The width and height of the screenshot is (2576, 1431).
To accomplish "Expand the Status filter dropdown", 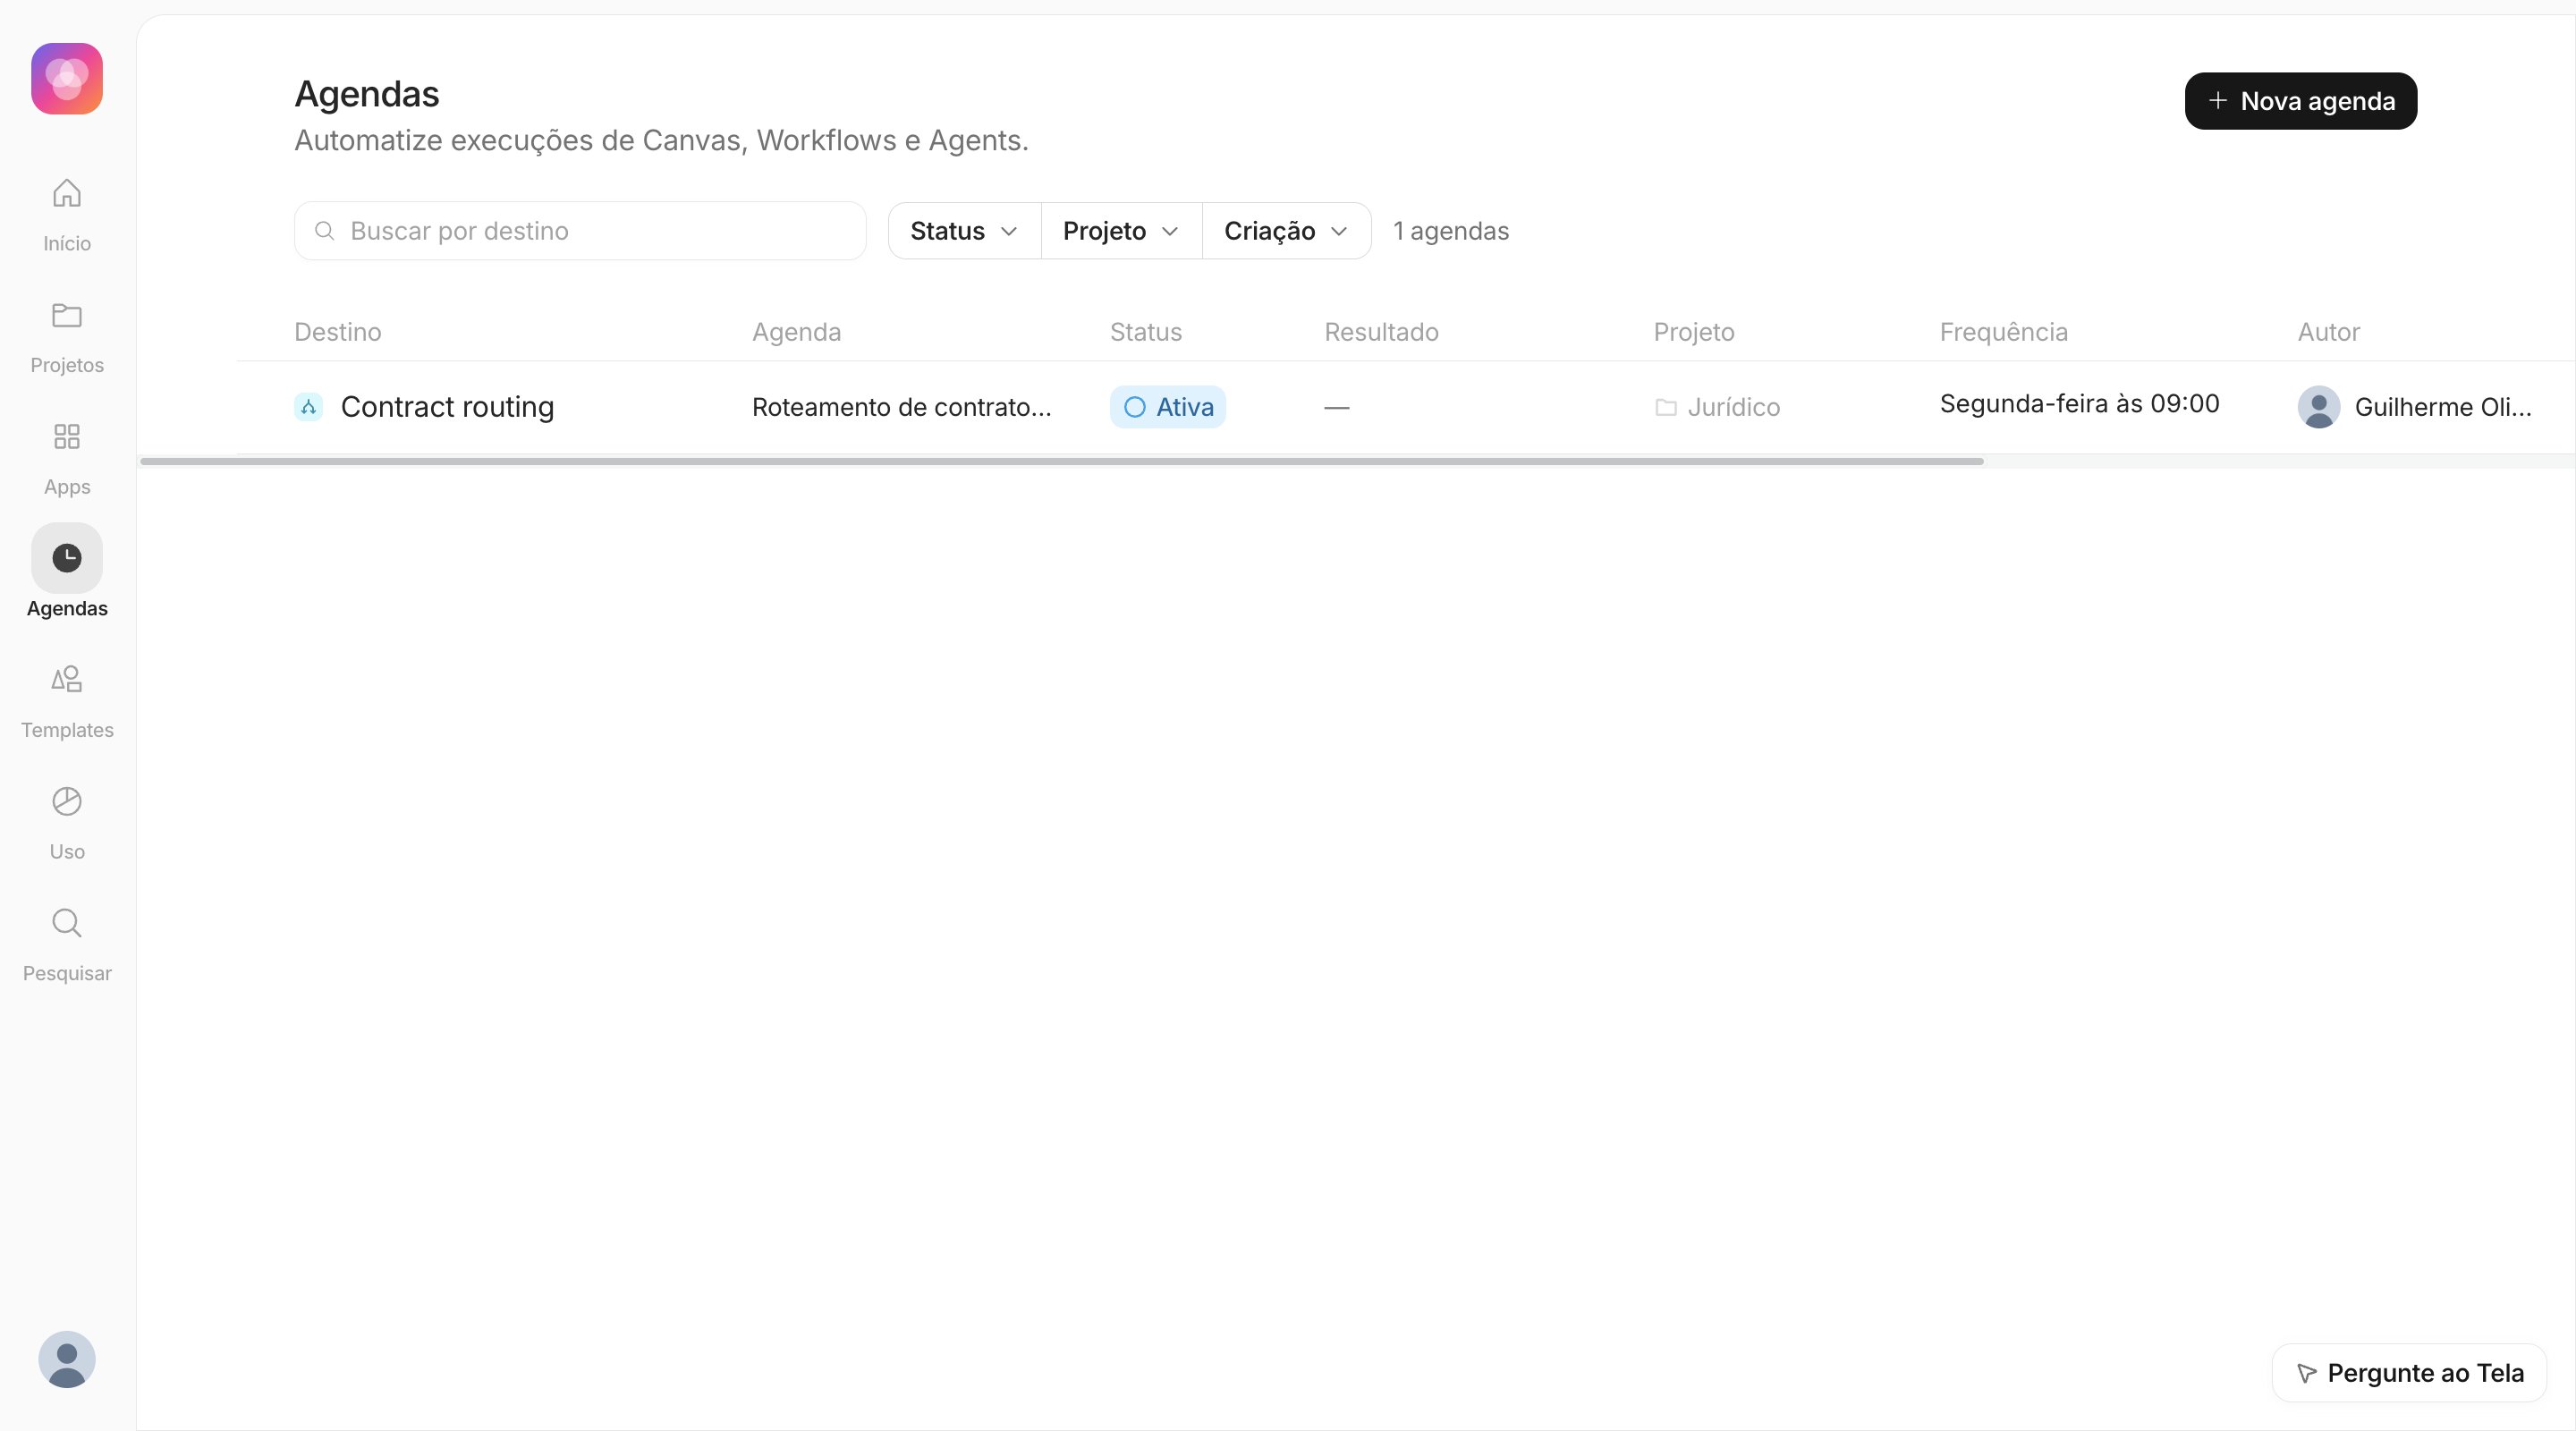I will coord(964,231).
